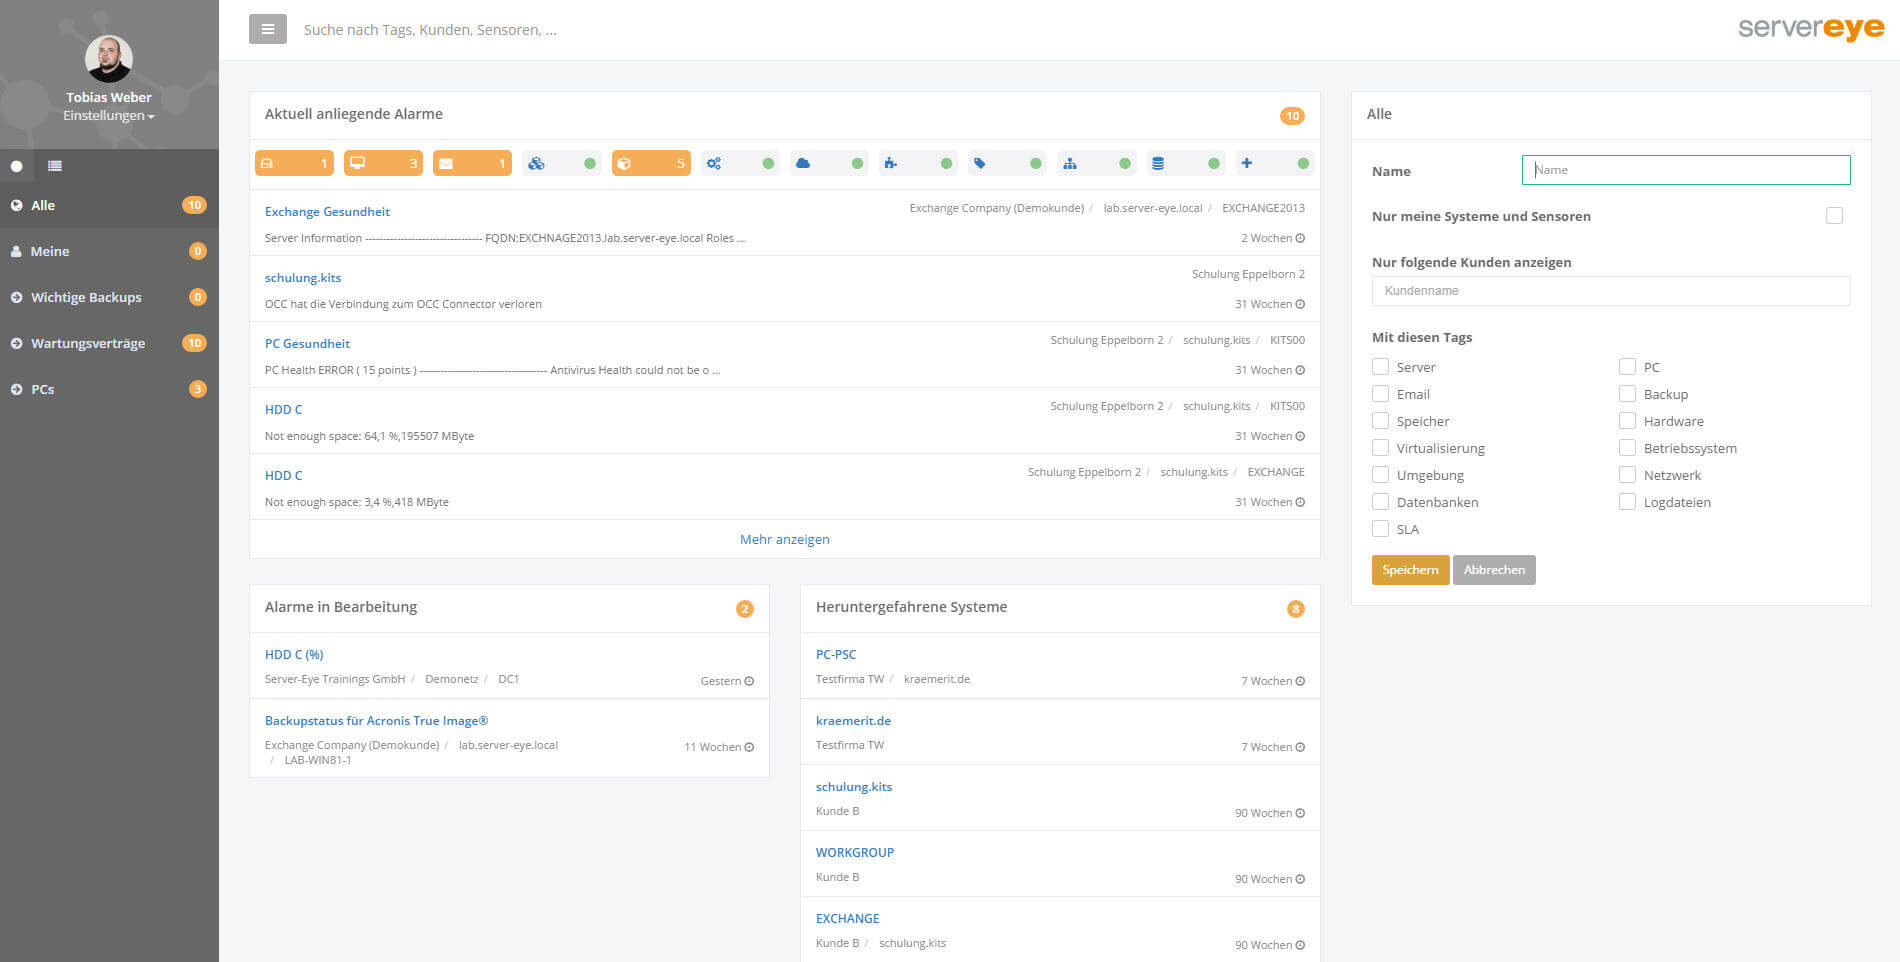Select the puzzle piece filter icon
The height and width of the screenshot is (962, 1900).
tap(917, 163)
